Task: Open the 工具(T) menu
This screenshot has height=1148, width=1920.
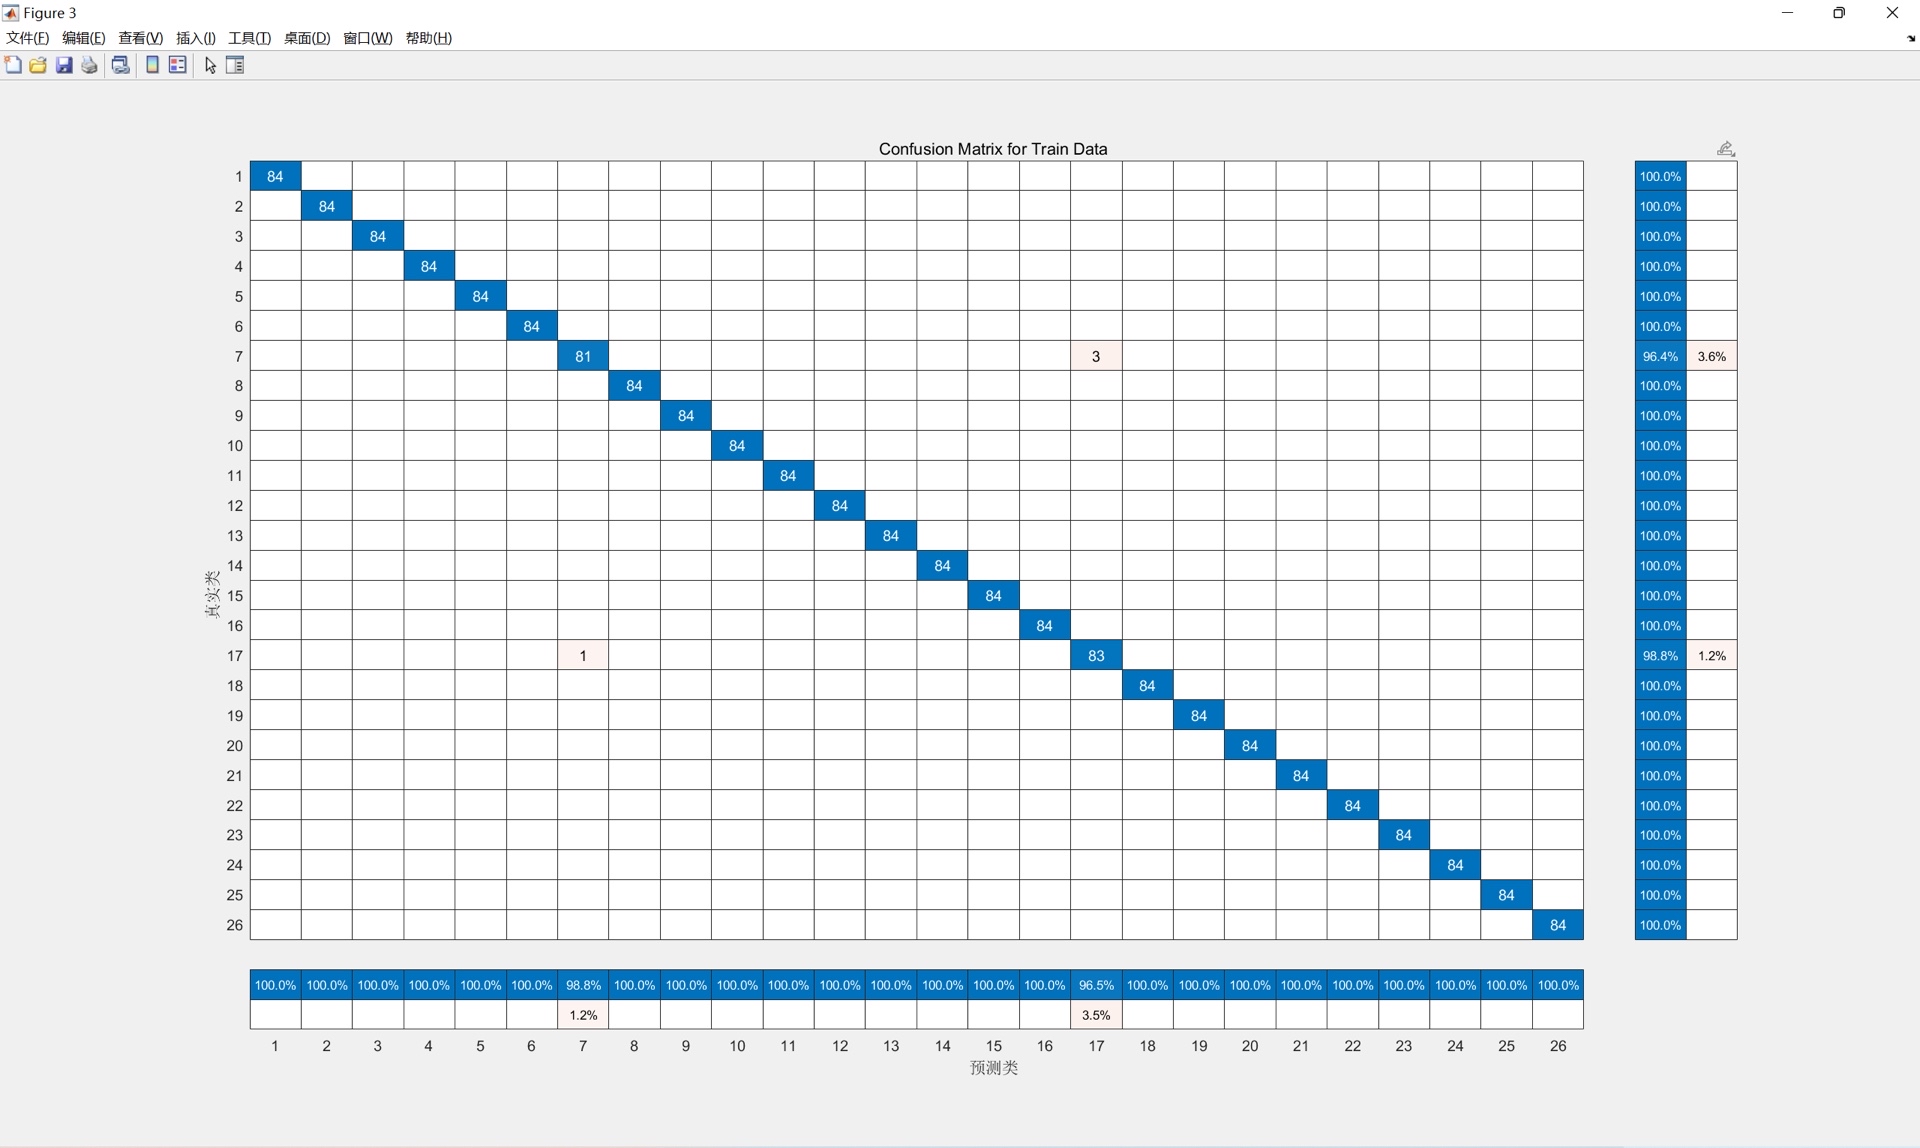Action: 249,38
